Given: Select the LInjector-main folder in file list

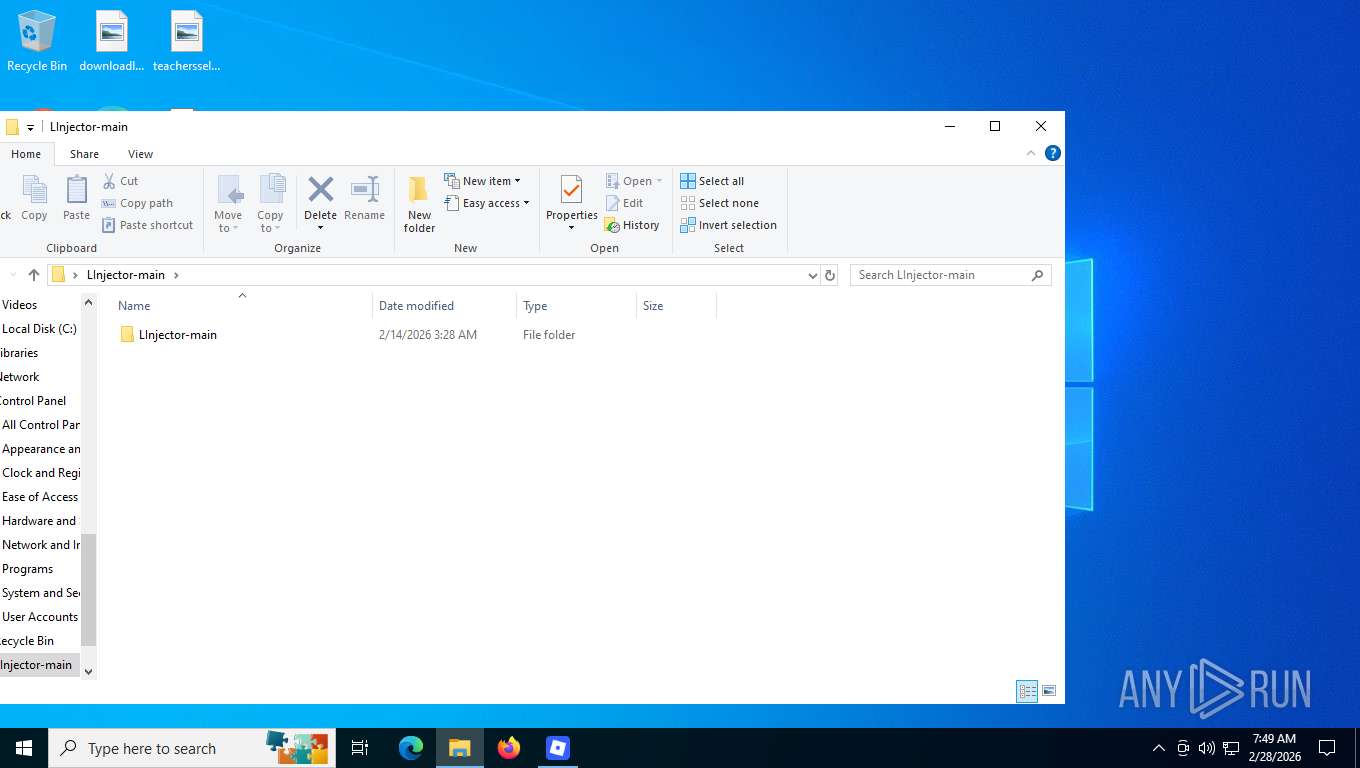Looking at the screenshot, I should click(178, 335).
